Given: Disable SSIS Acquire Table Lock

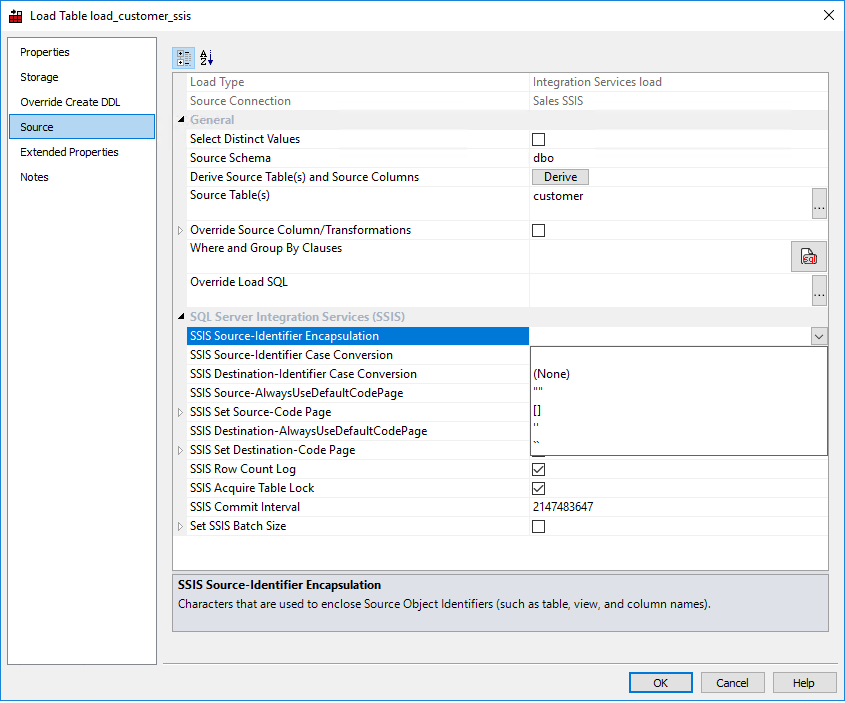Looking at the screenshot, I should pos(538,488).
